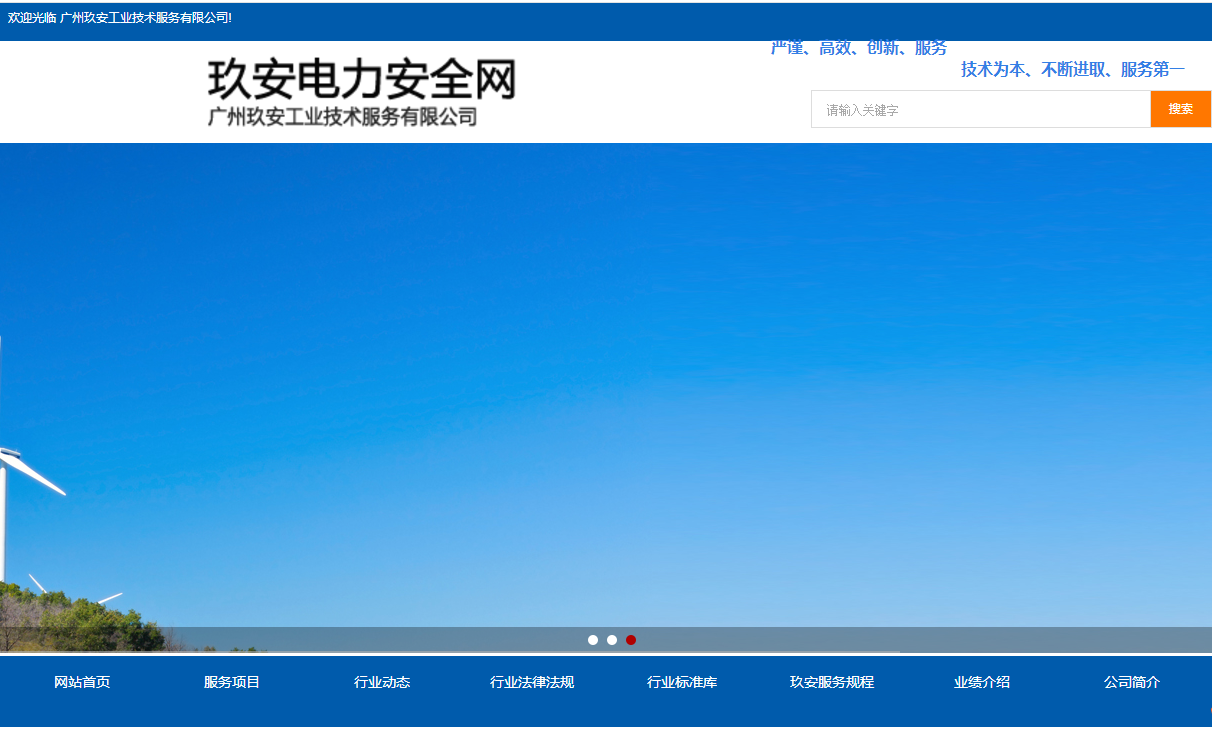The width and height of the screenshot is (1212, 735).
Task: Select the red active carousel dot
Action: click(631, 640)
